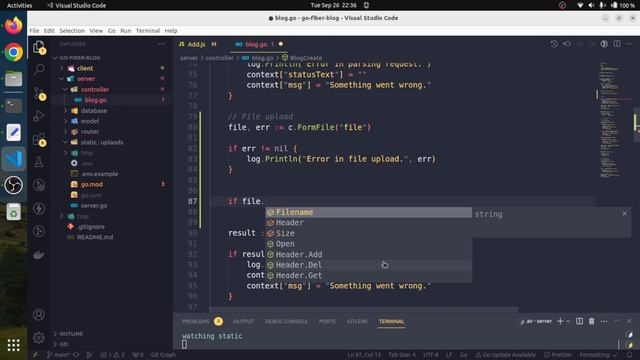The width and height of the screenshot is (640, 360).
Task: Expand the model folder
Action: [90, 121]
